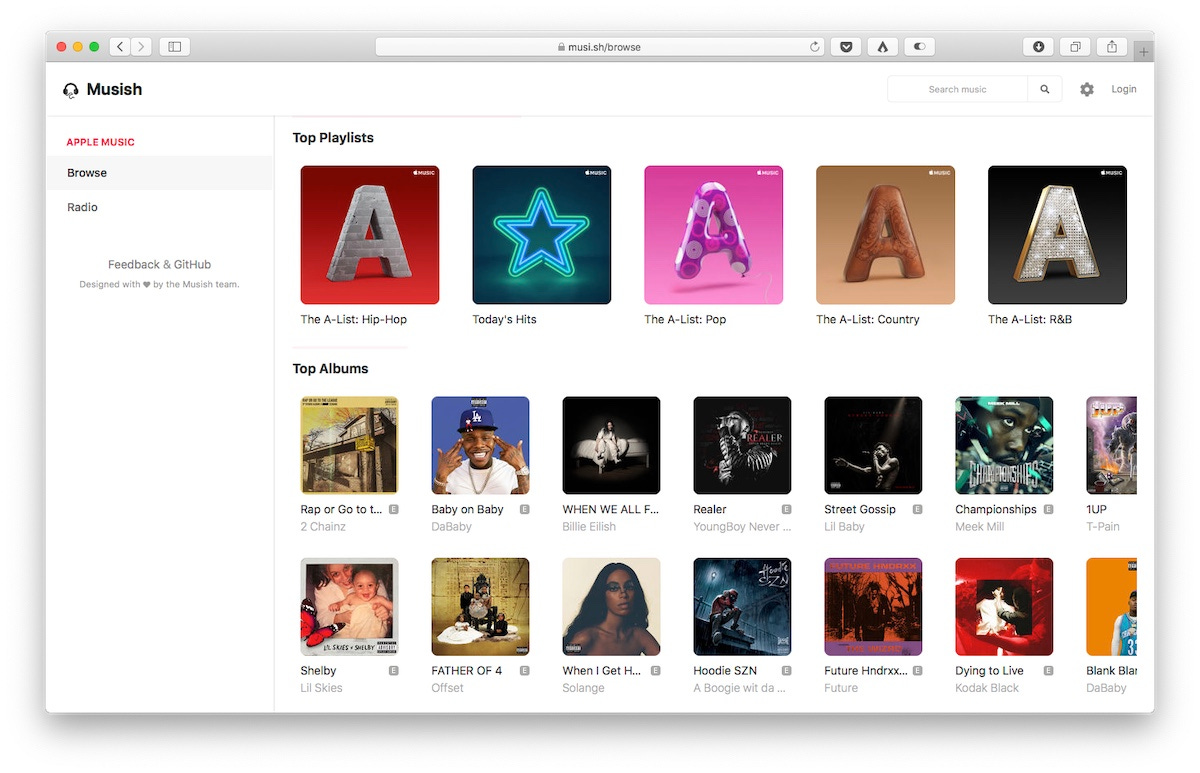Image resolution: width=1200 pixels, height=773 pixels.
Task: Click the Top Albums heading
Action: click(x=330, y=369)
